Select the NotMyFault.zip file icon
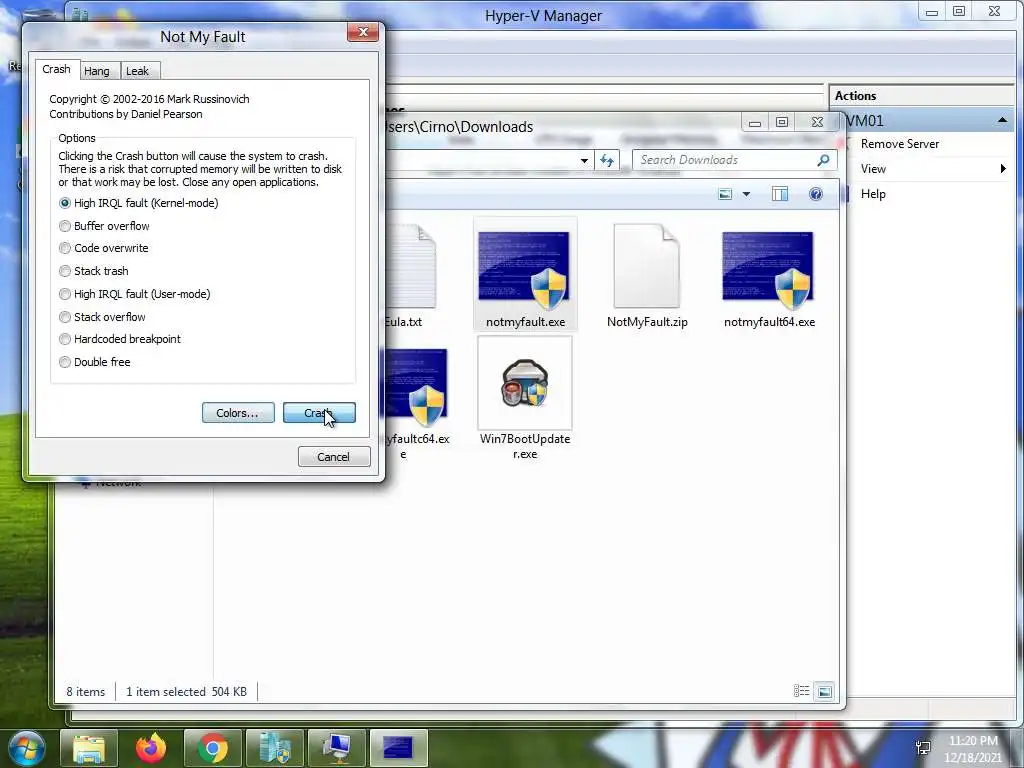 (x=647, y=274)
